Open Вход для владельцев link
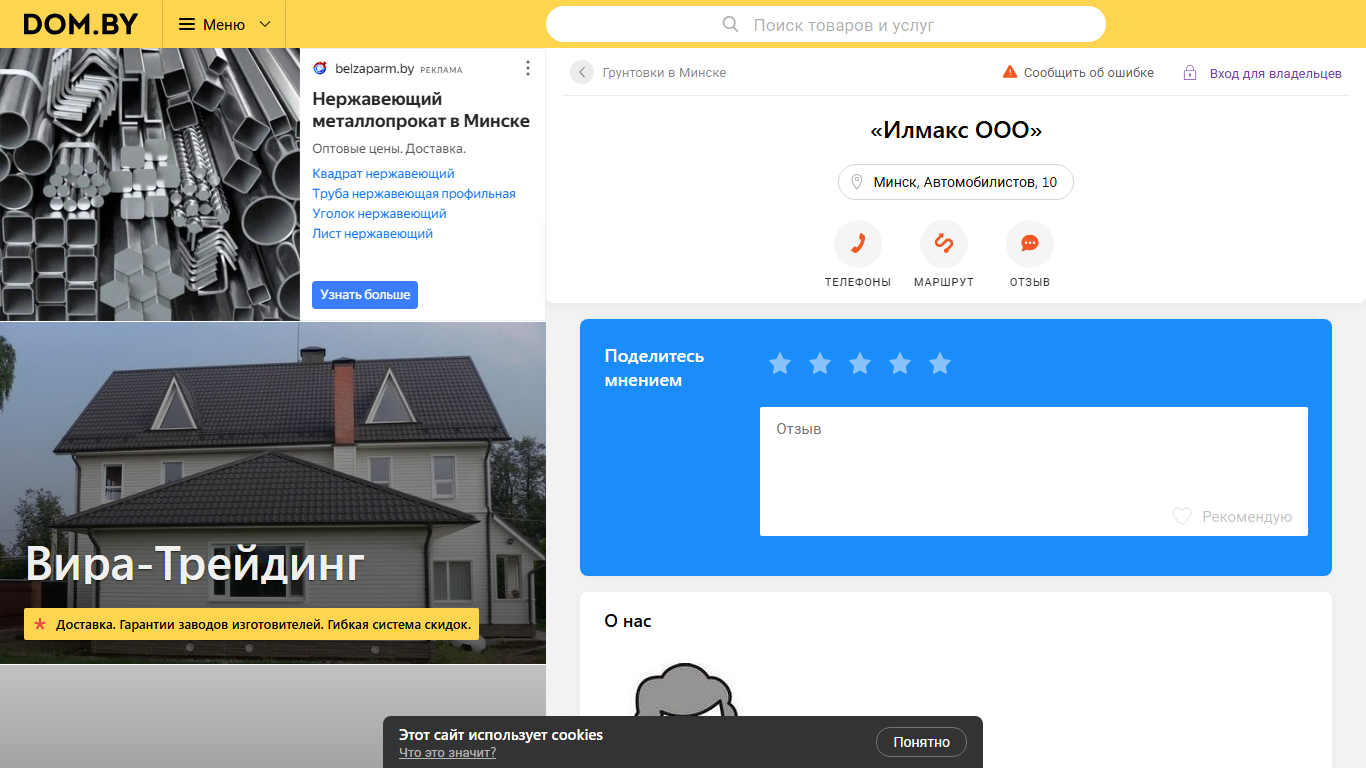Image resolution: width=1366 pixels, height=768 pixels. 1276,73
